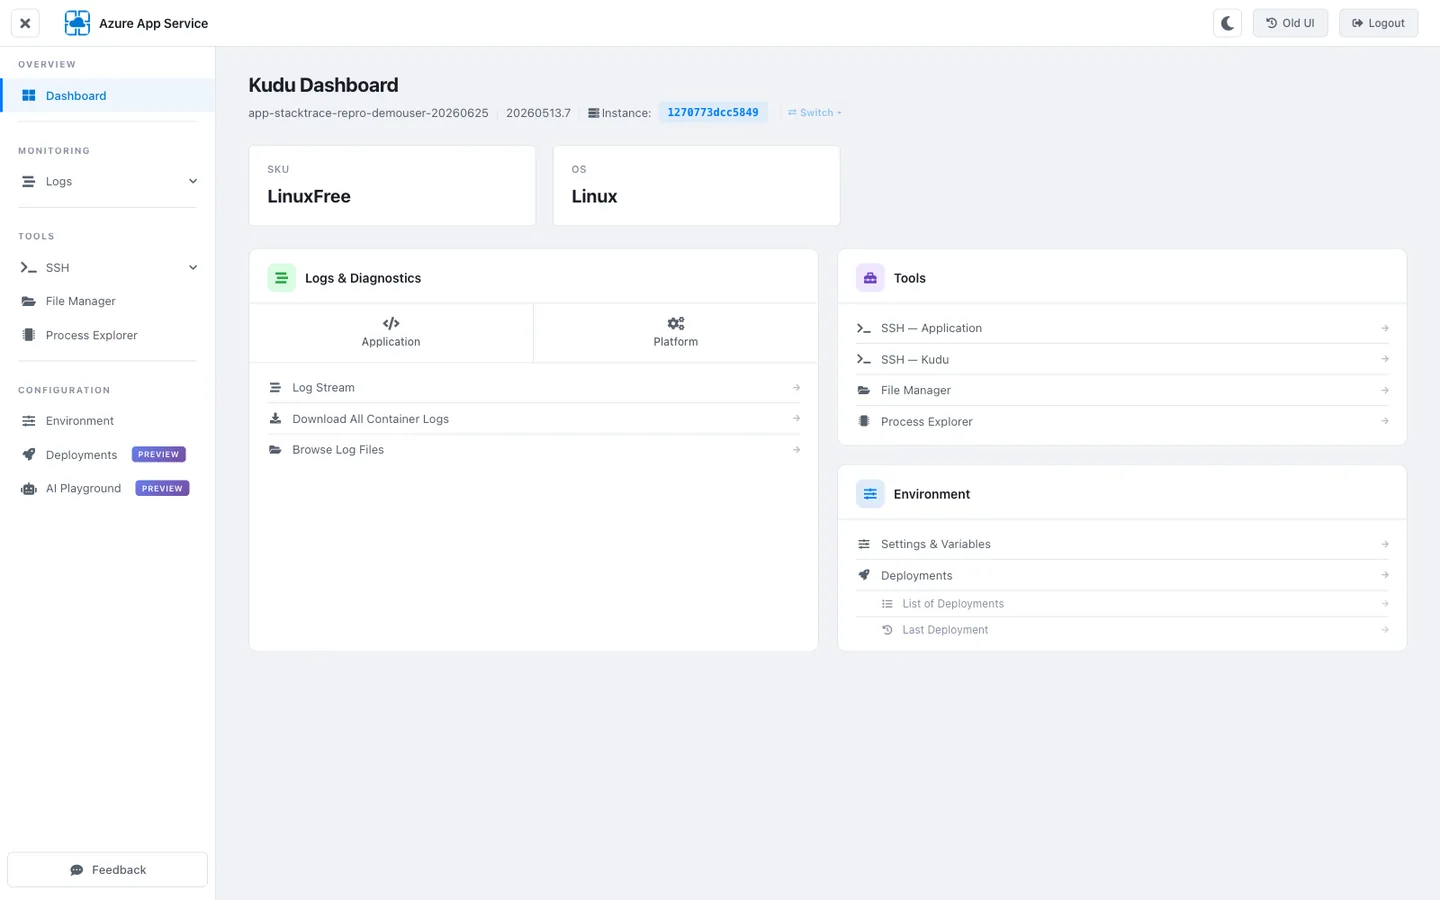Click the Deployments rocket icon in the Environment card

(864, 575)
